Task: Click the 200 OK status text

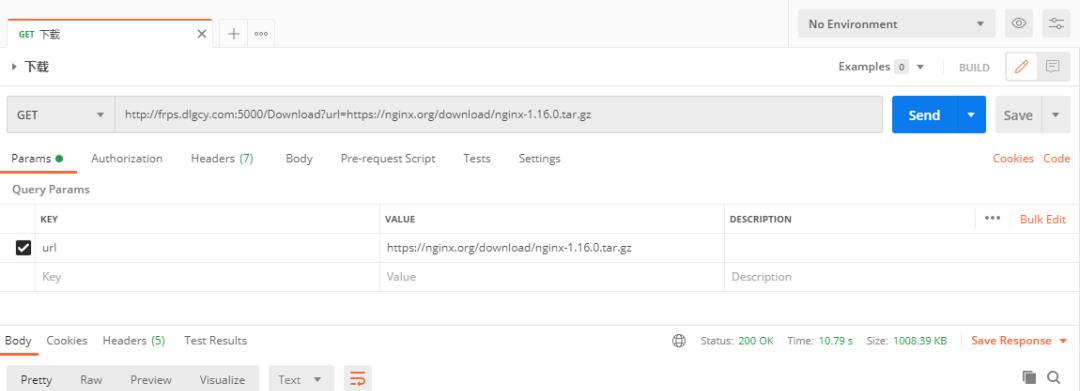Action: coord(756,341)
